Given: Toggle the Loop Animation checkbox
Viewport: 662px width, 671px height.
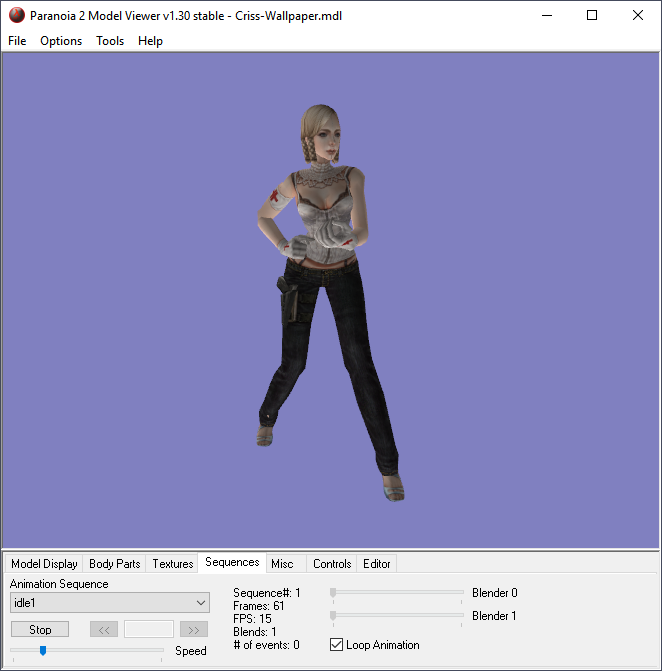Looking at the screenshot, I should tap(336, 644).
